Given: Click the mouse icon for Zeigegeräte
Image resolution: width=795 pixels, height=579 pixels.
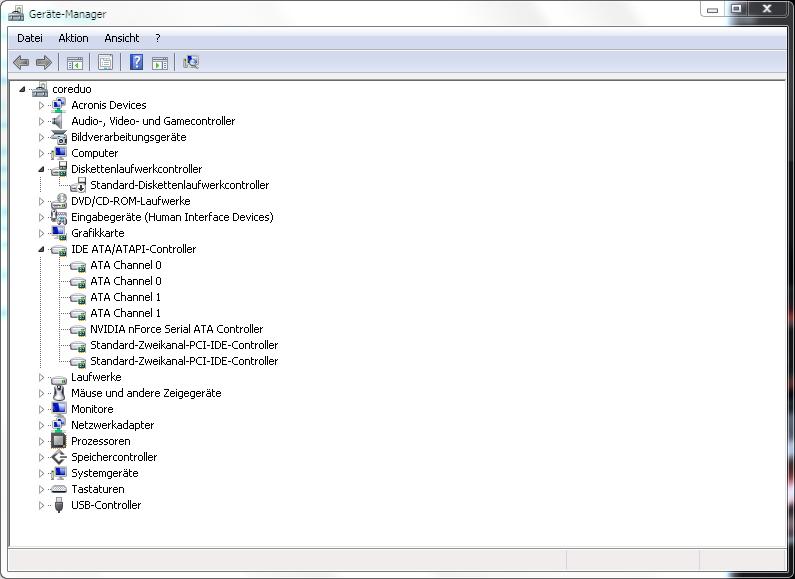Looking at the screenshot, I should click(x=59, y=393).
